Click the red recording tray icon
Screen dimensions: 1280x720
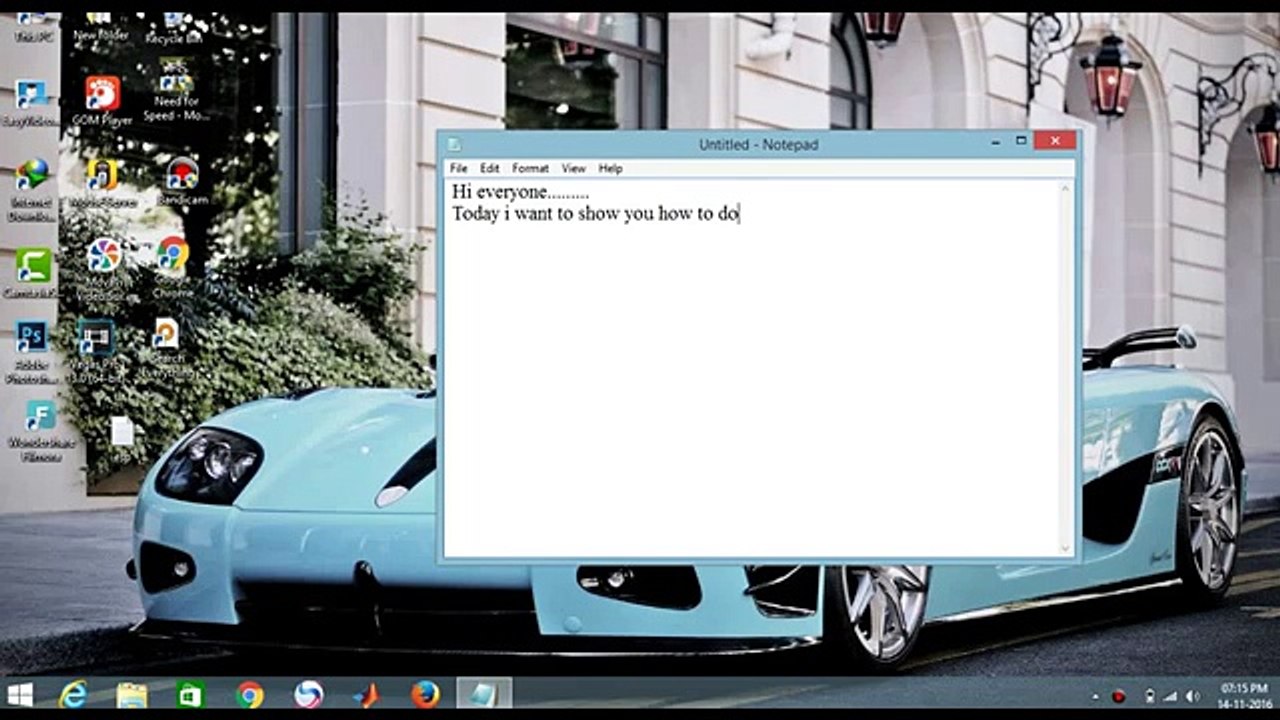point(1119,696)
